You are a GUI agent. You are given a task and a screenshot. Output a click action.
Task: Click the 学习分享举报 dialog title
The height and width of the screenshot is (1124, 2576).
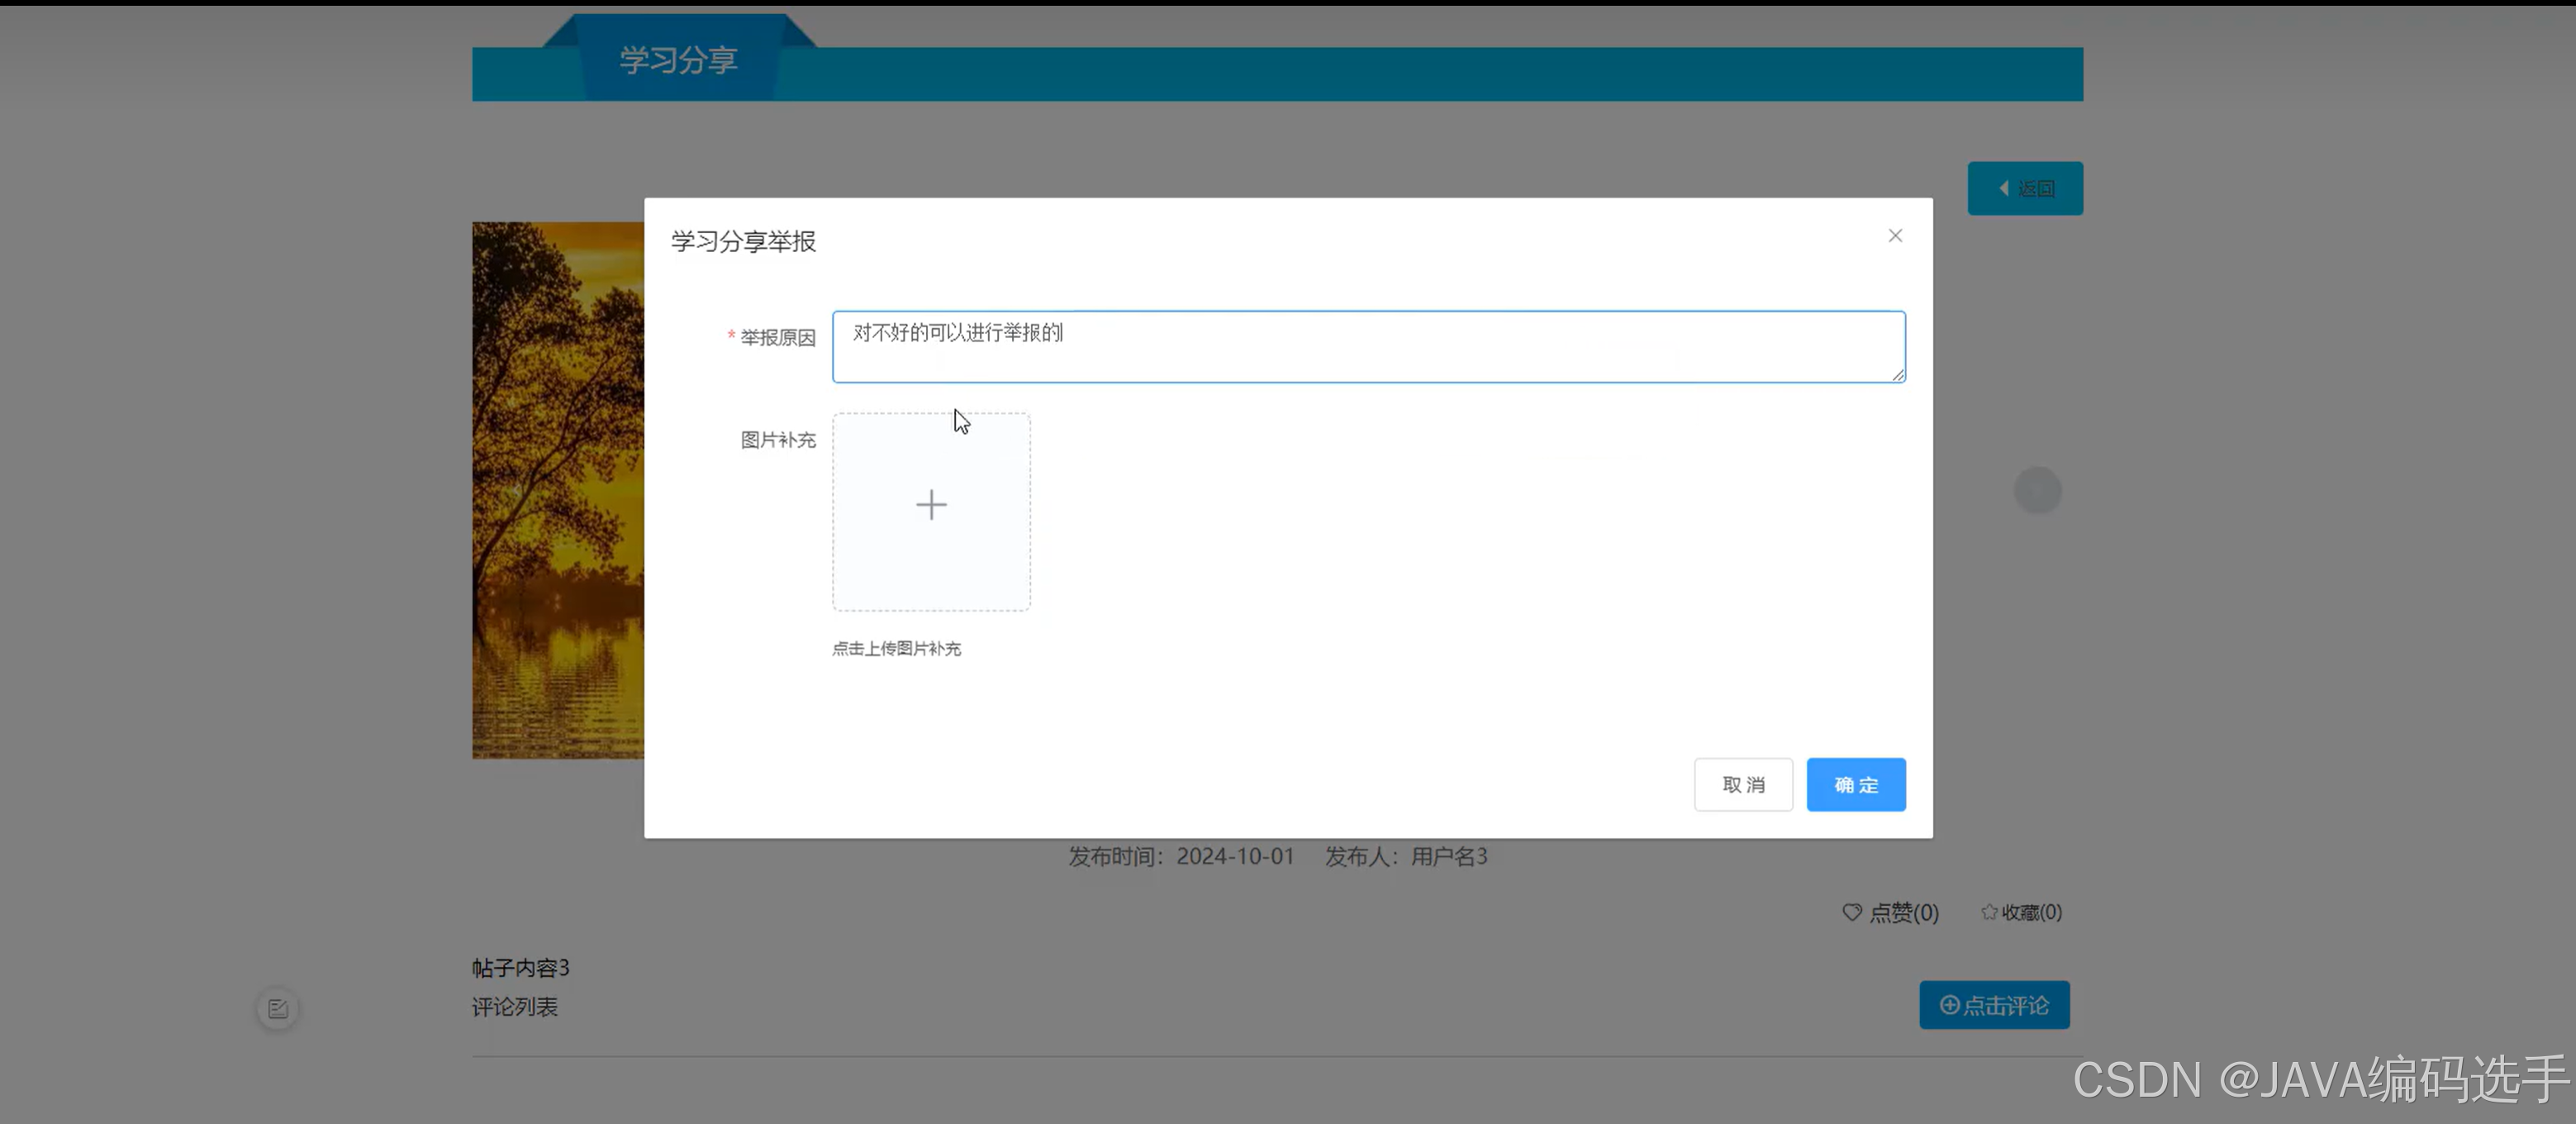(743, 241)
